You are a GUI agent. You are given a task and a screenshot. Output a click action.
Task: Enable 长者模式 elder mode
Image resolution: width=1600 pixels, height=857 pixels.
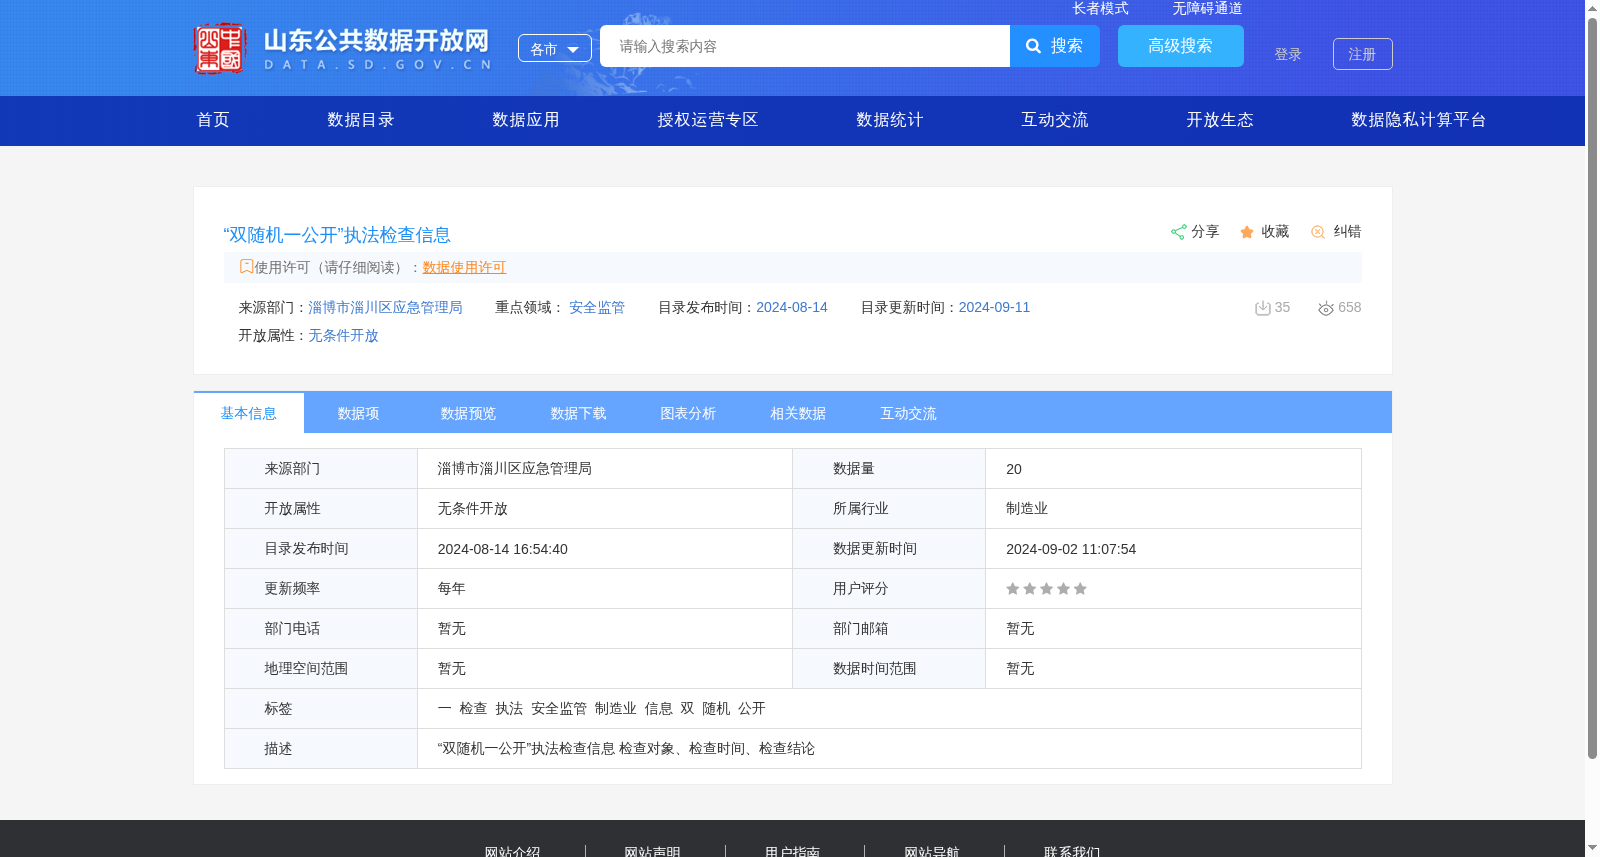(1100, 8)
